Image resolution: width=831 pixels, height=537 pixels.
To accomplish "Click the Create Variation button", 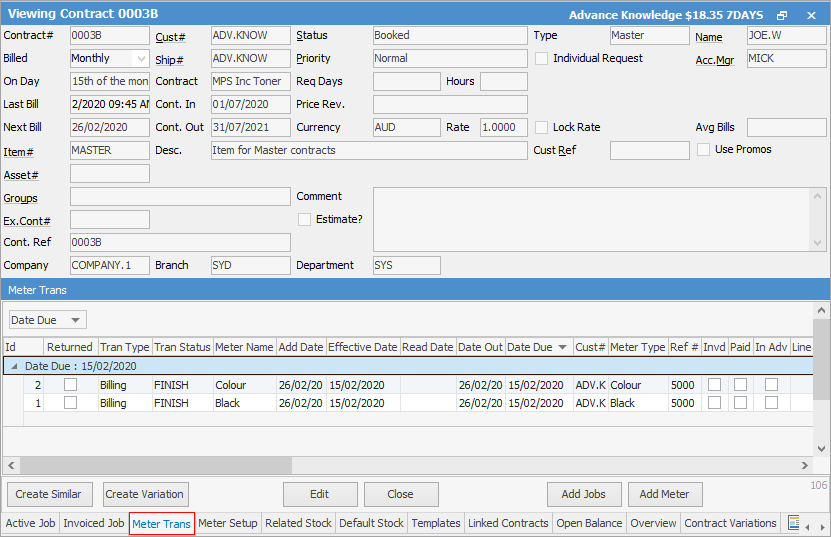I will pyautogui.click(x=144, y=494).
